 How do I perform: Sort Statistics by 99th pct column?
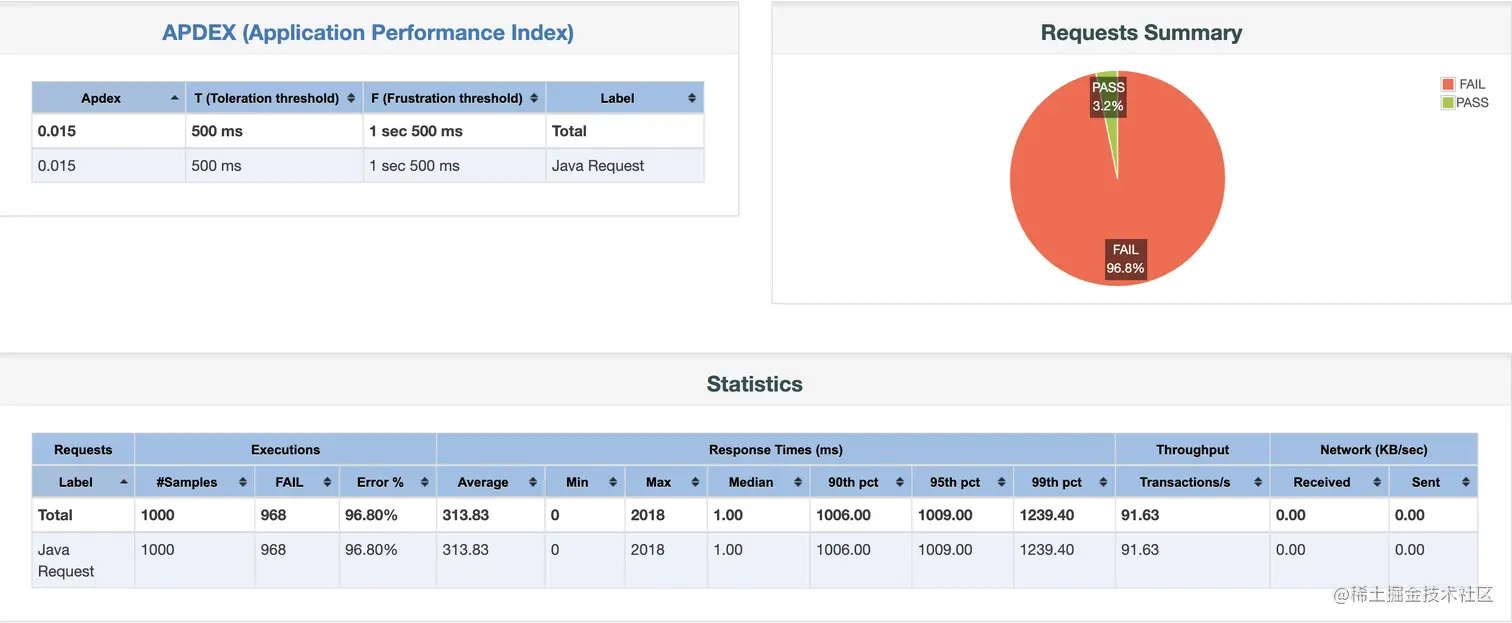click(1064, 482)
